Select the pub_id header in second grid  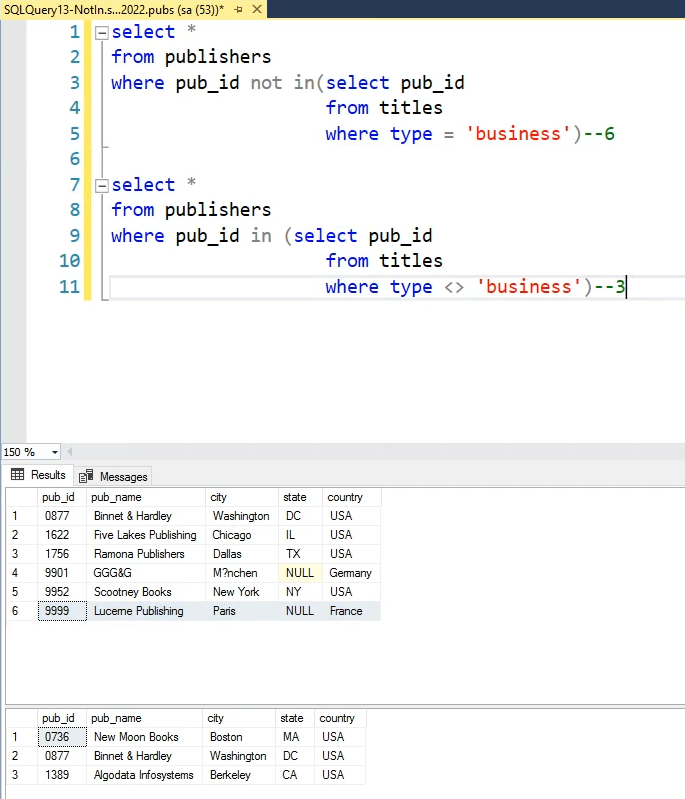click(62, 718)
